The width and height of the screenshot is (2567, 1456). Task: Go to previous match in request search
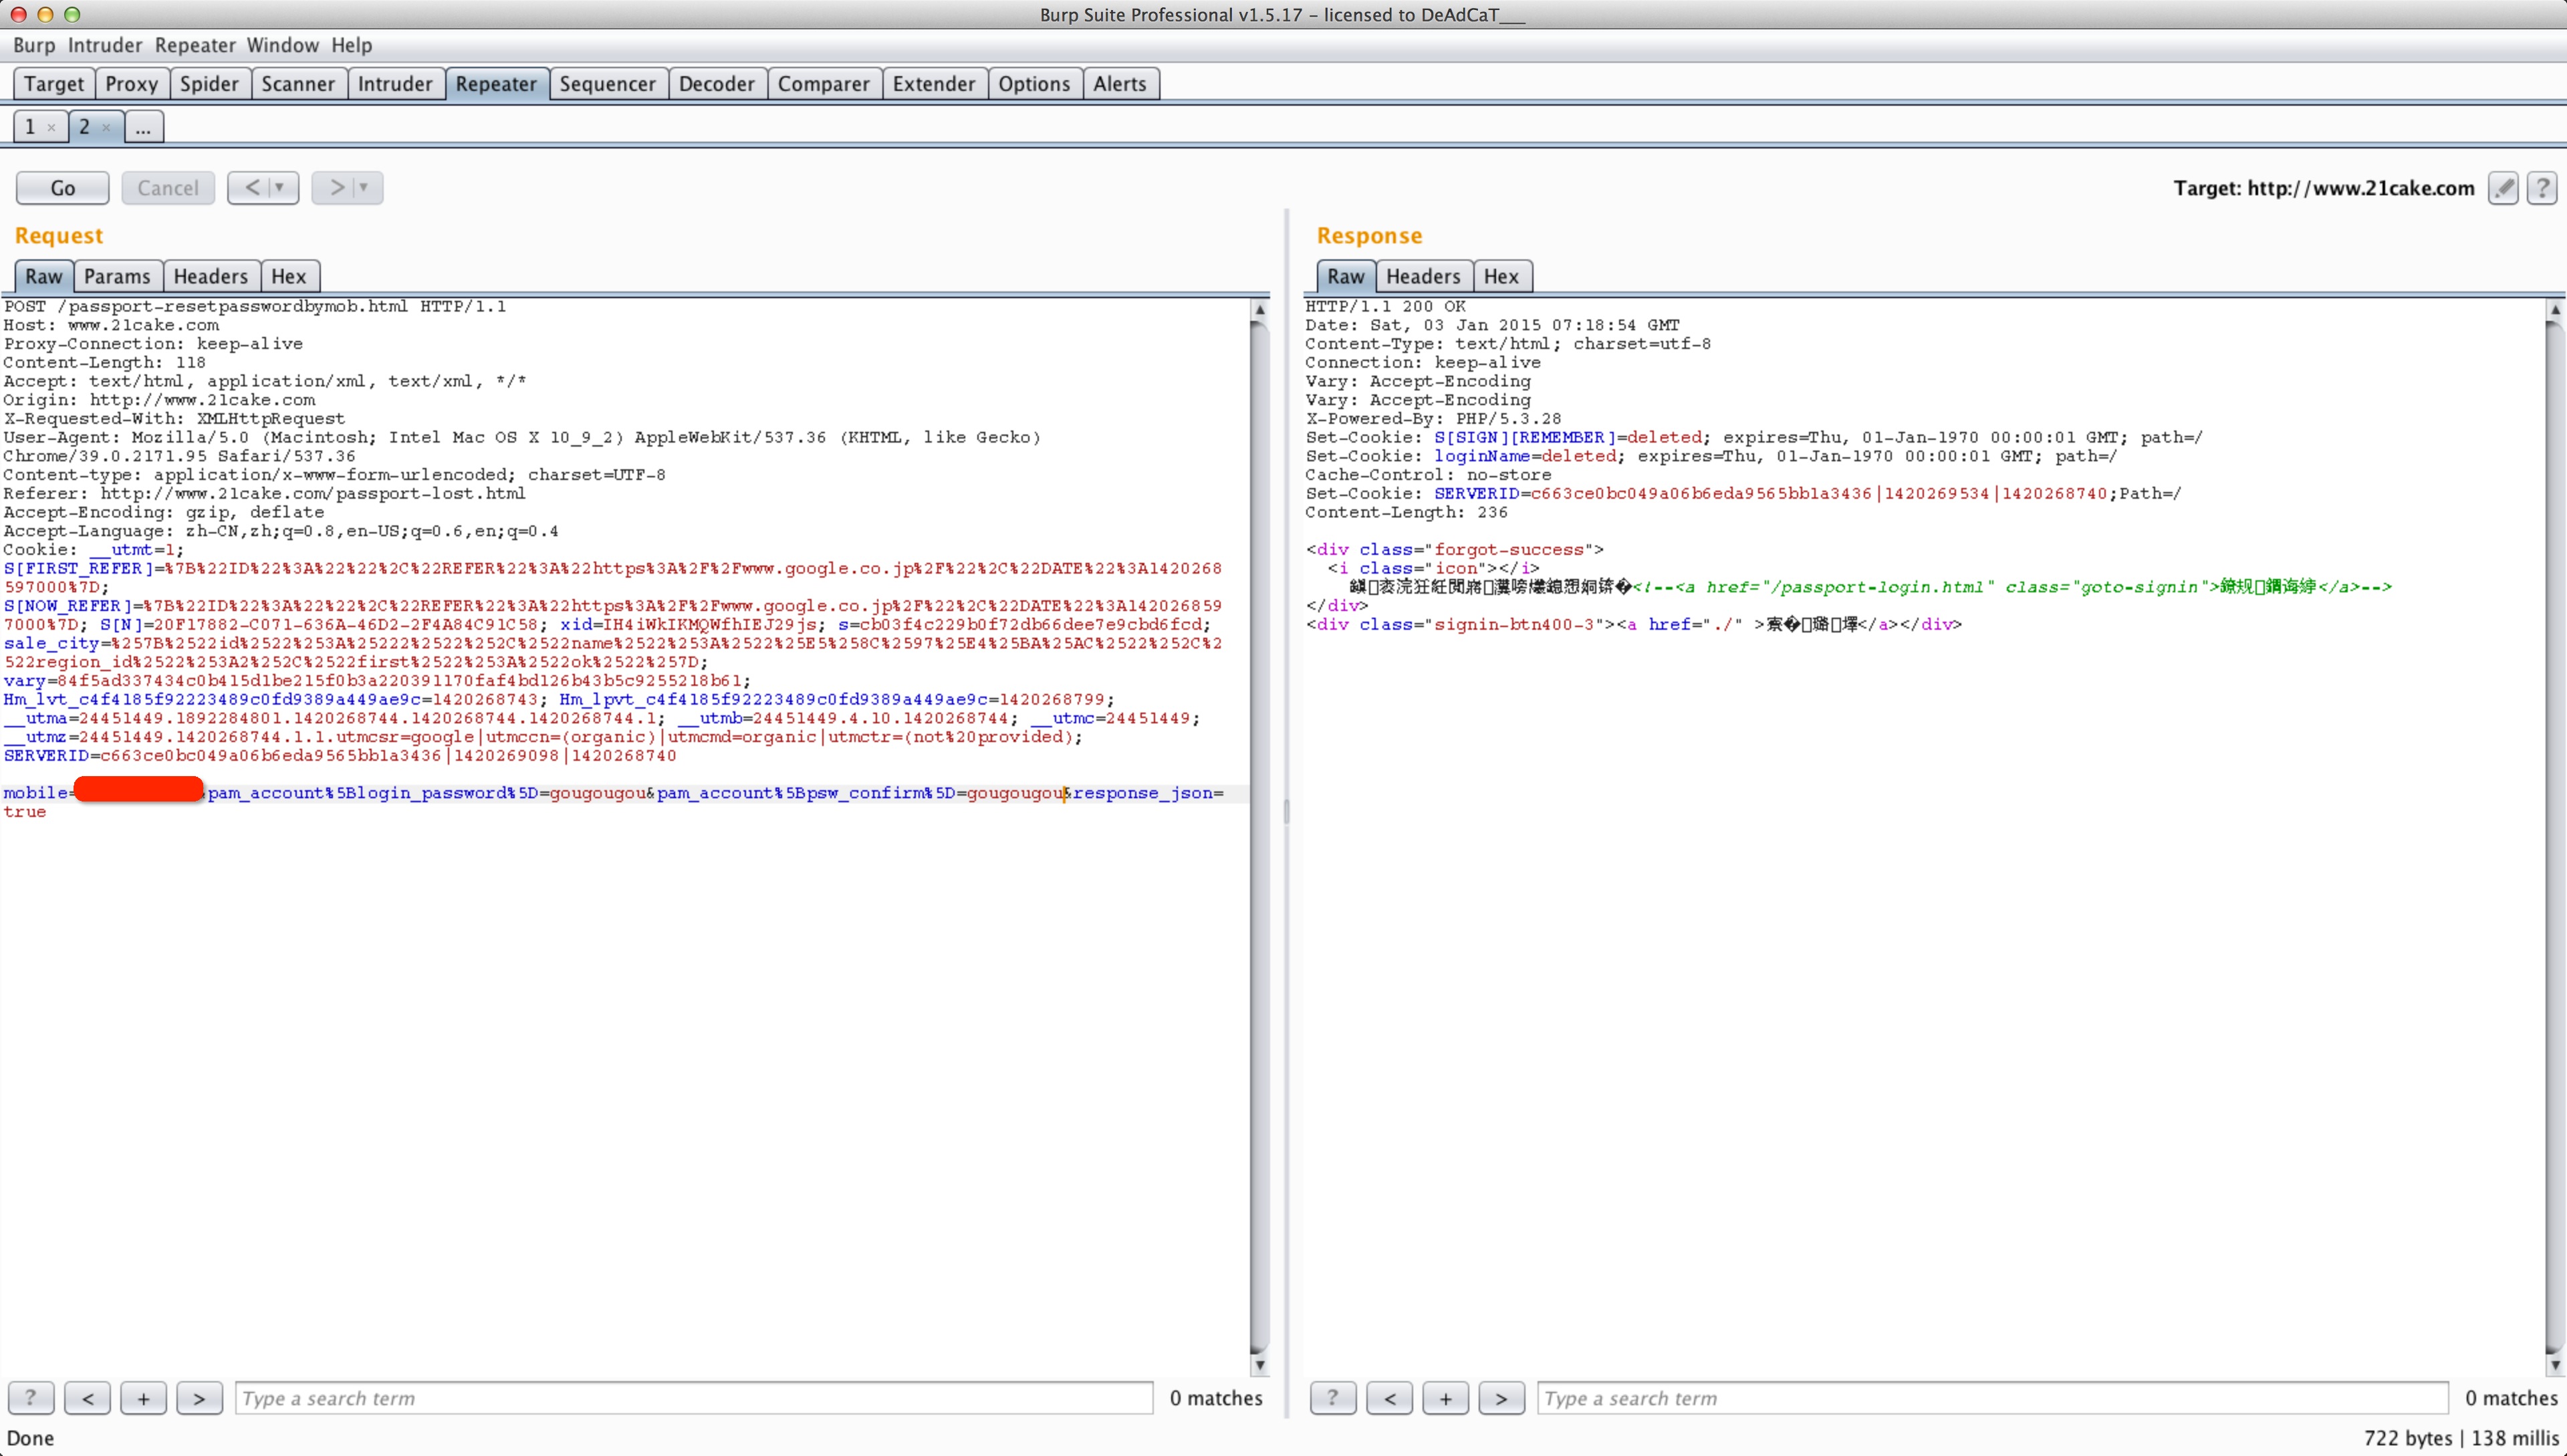coord(88,1398)
